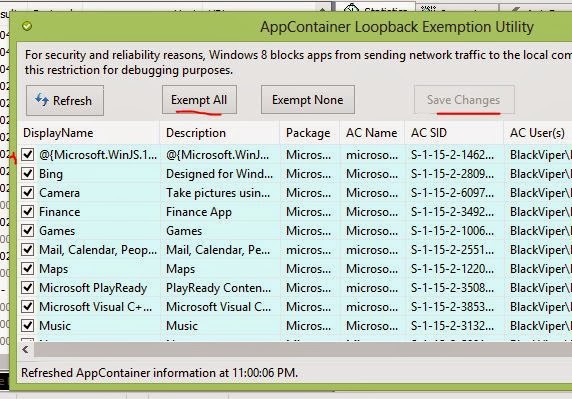
Task: Toggle the Finance app checkbox
Action: tap(28, 212)
